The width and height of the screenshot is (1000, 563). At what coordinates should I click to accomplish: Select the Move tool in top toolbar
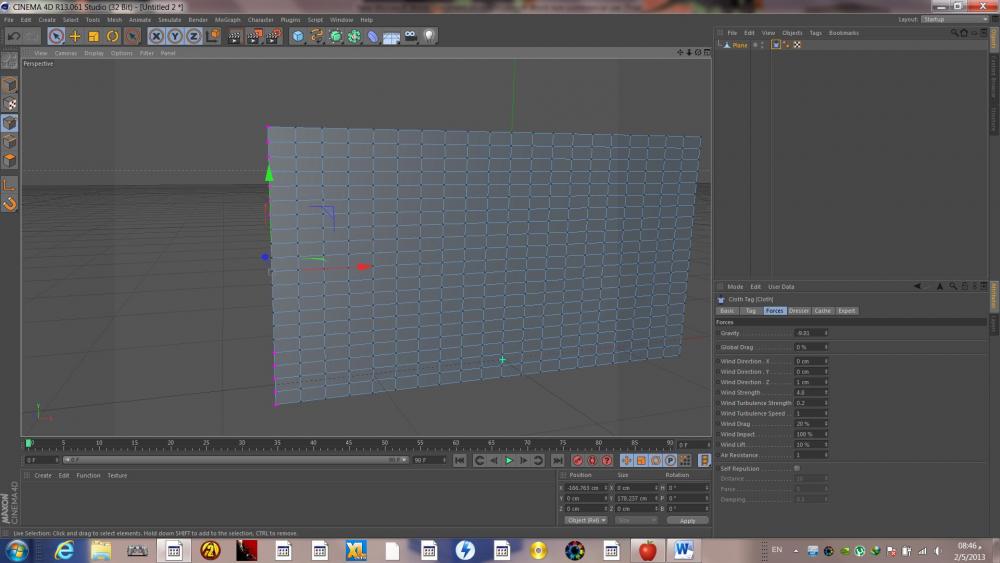[75, 36]
